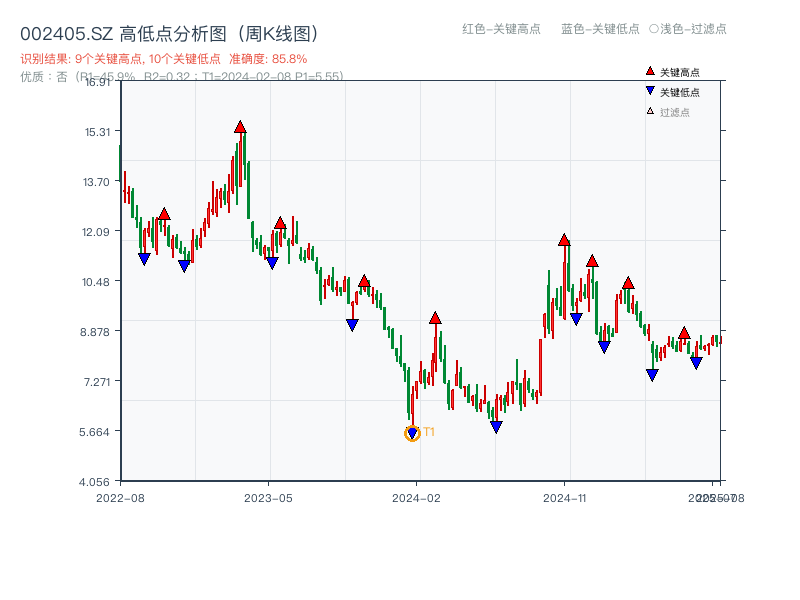Screen dimensions: 800x600
Task: Toggle the 关键高点 legend label
Action: 680,72
